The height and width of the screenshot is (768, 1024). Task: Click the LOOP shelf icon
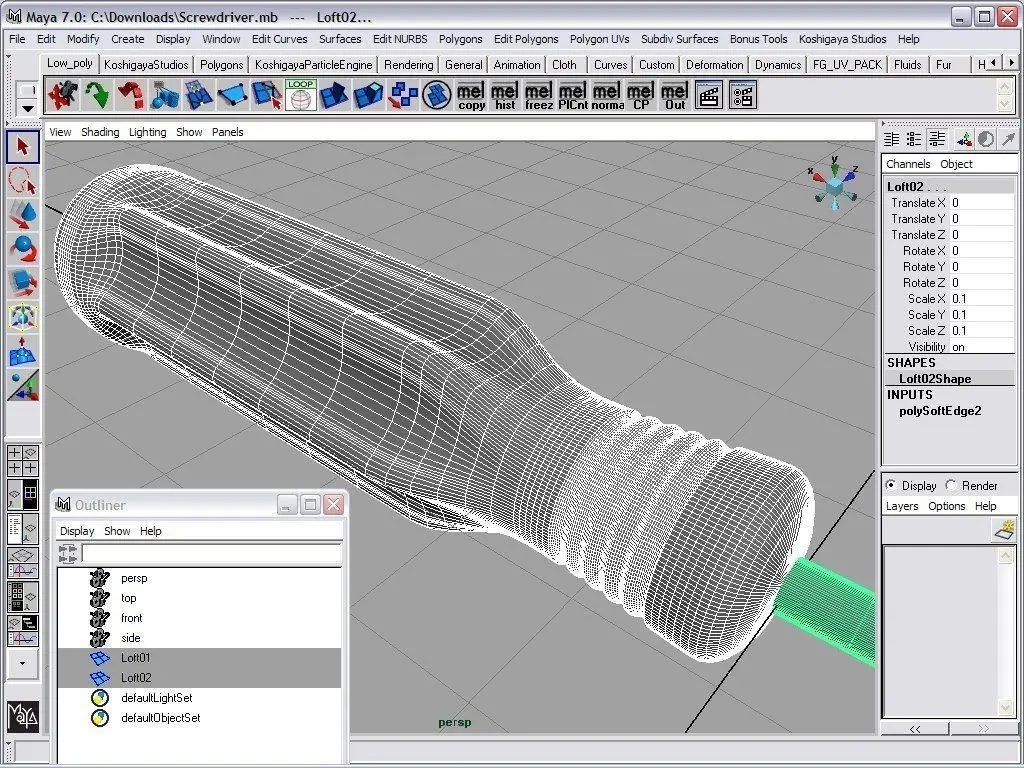300,95
